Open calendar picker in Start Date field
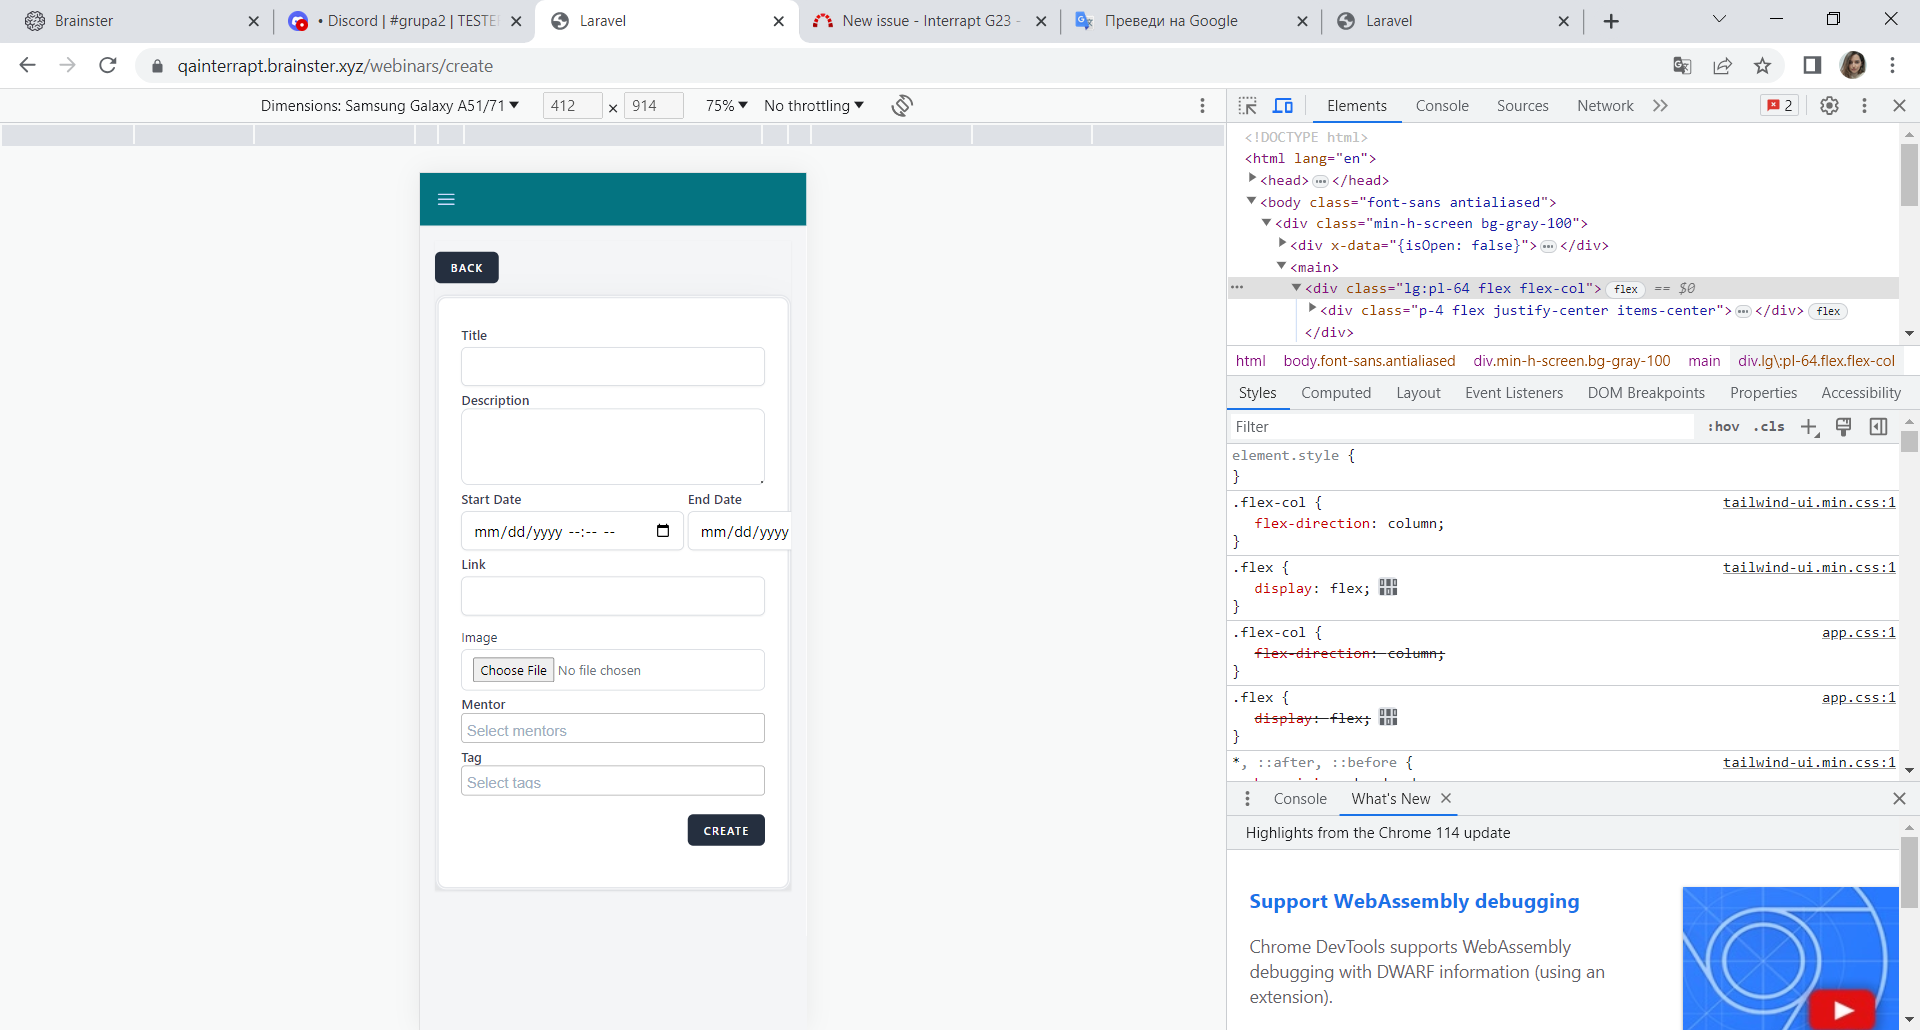This screenshot has width=1920, height=1030. (663, 531)
